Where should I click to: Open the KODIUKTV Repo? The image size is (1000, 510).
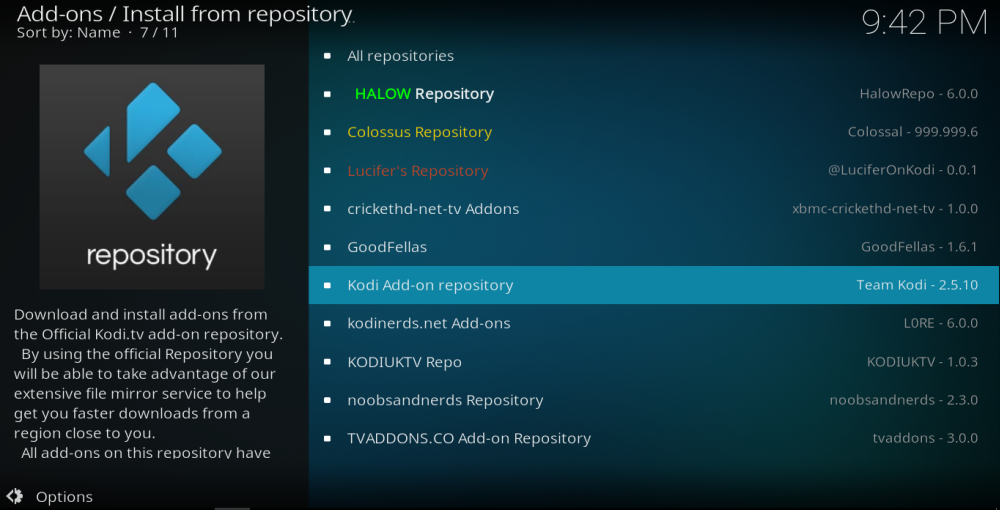pos(404,362)
